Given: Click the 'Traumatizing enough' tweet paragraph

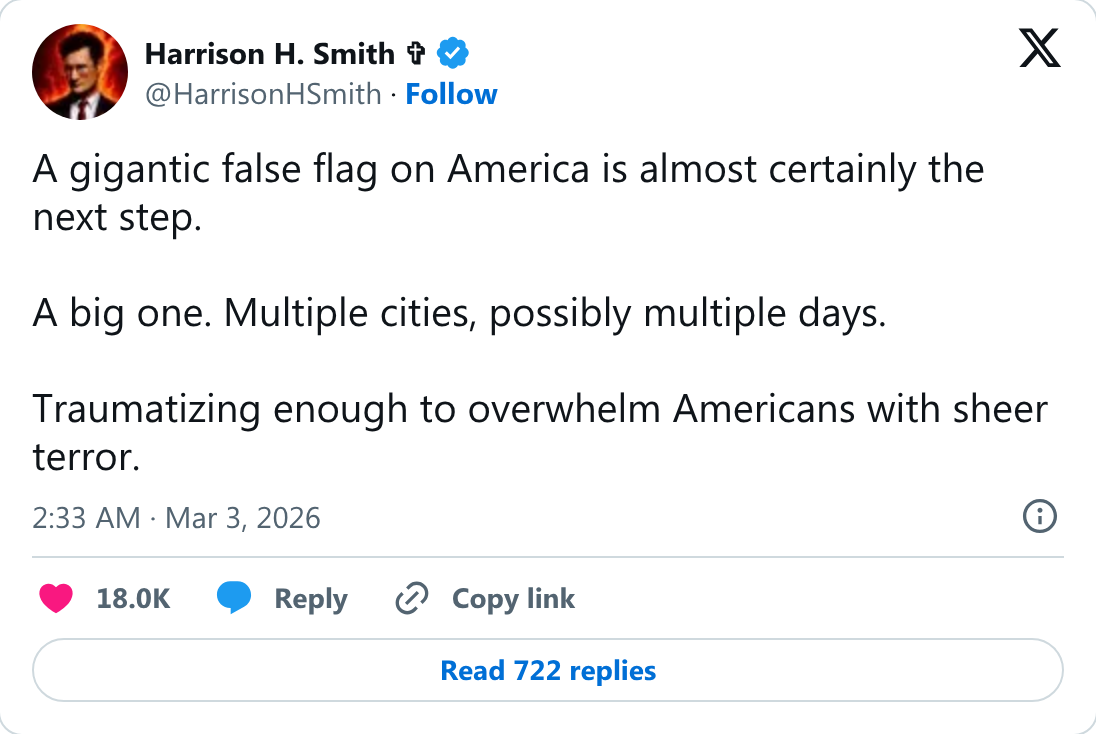Looking at the screenshot, I should [540, 433].
